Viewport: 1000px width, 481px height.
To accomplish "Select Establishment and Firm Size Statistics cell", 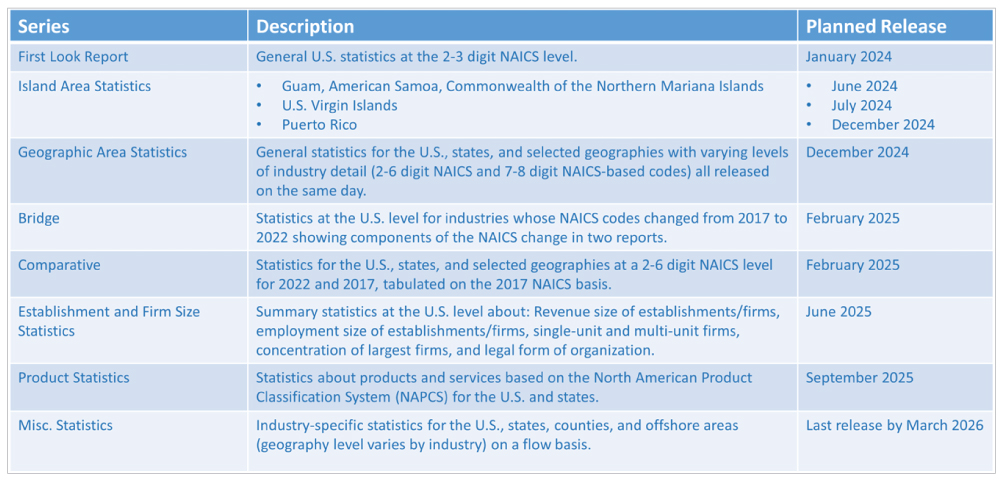I will click(x=129, y=330).
